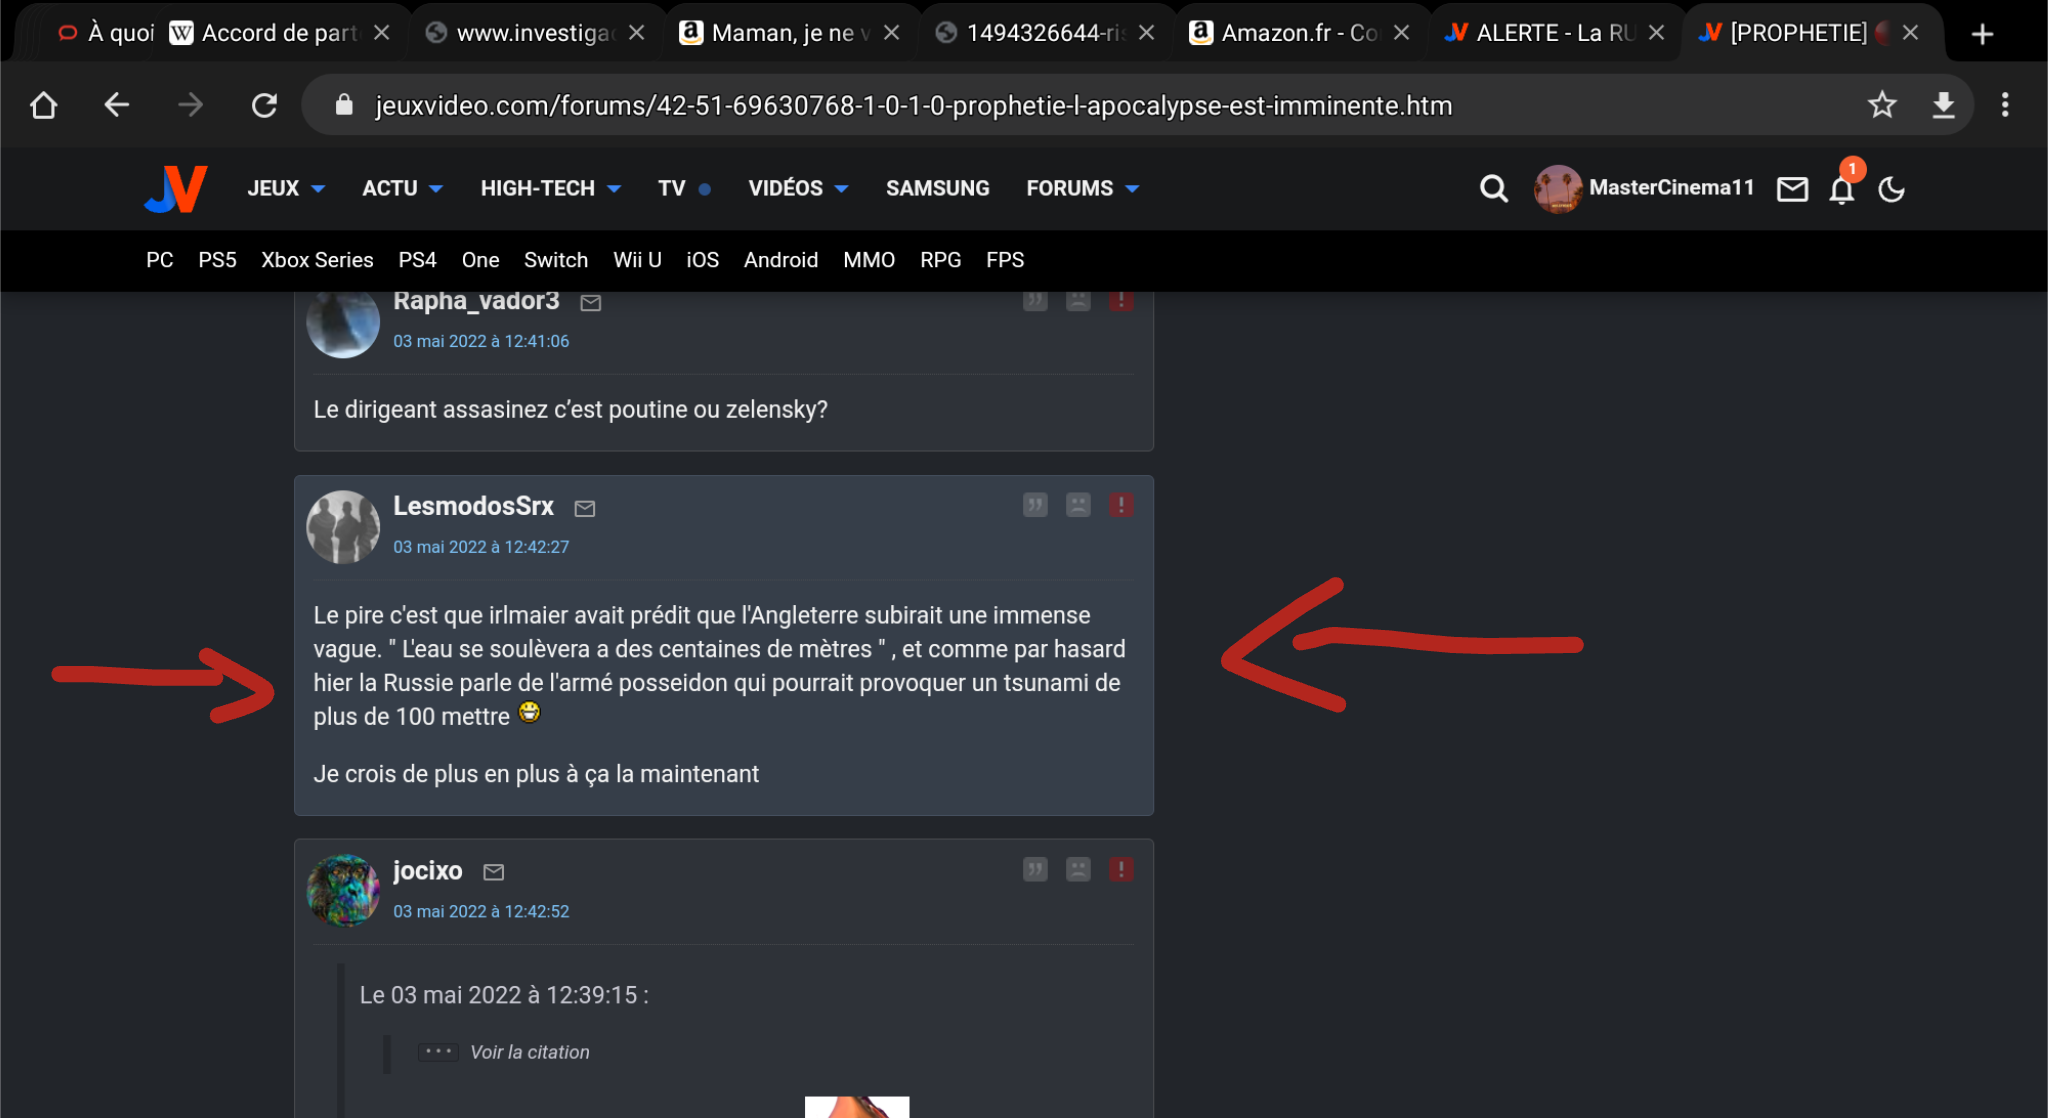Open private messages envelope in header
The width and height of the screenshot is (2048, 1118).
1792,188
